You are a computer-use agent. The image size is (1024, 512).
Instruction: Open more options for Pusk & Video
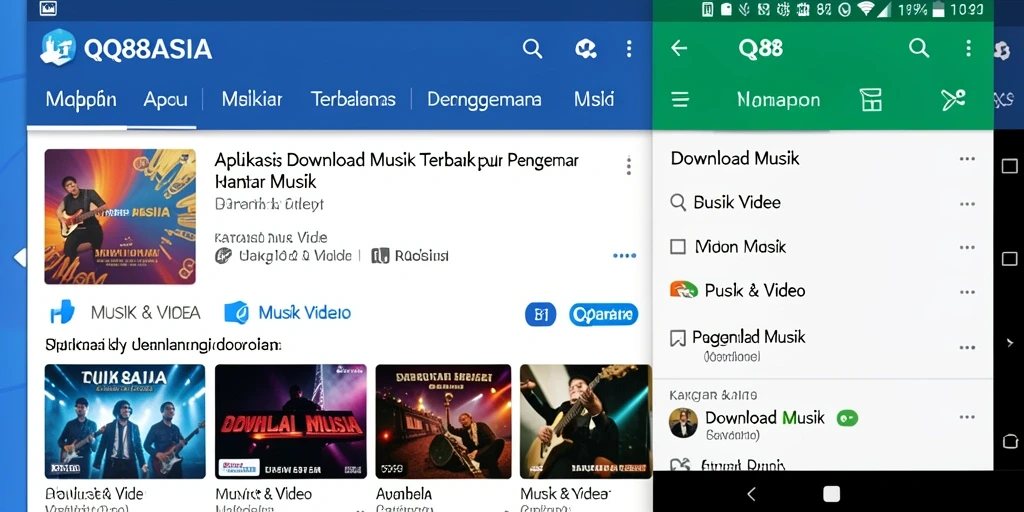click(x=967, y=291)
